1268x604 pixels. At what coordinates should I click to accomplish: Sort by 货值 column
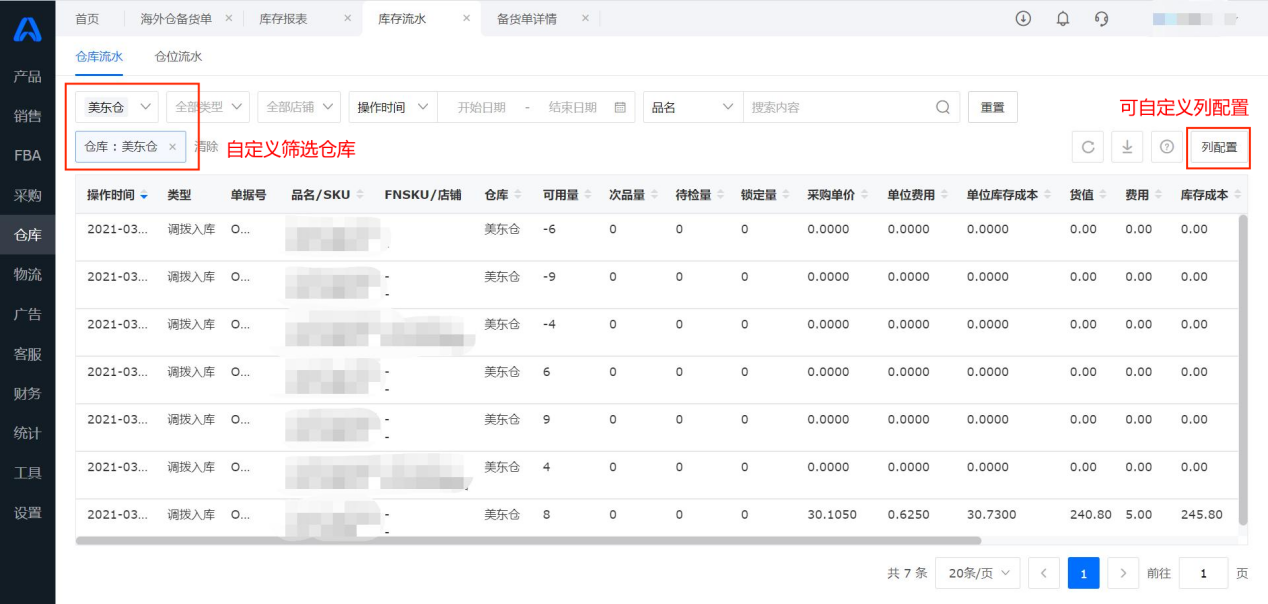coord(1104,195)
